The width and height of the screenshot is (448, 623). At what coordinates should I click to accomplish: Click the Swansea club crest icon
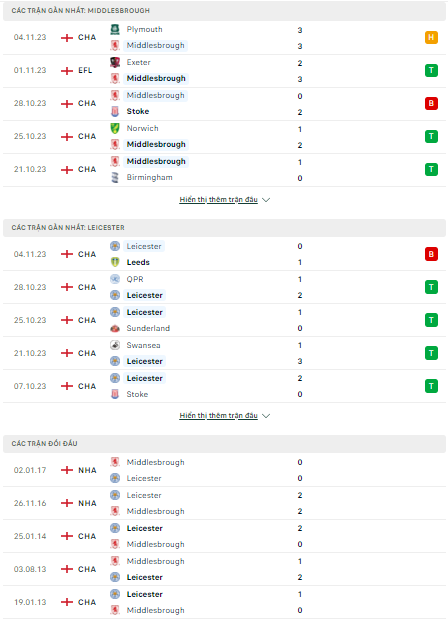tap(115, 345)
